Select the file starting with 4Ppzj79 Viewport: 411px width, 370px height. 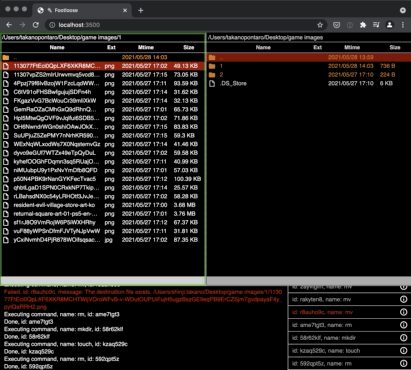tap(103, 83)
